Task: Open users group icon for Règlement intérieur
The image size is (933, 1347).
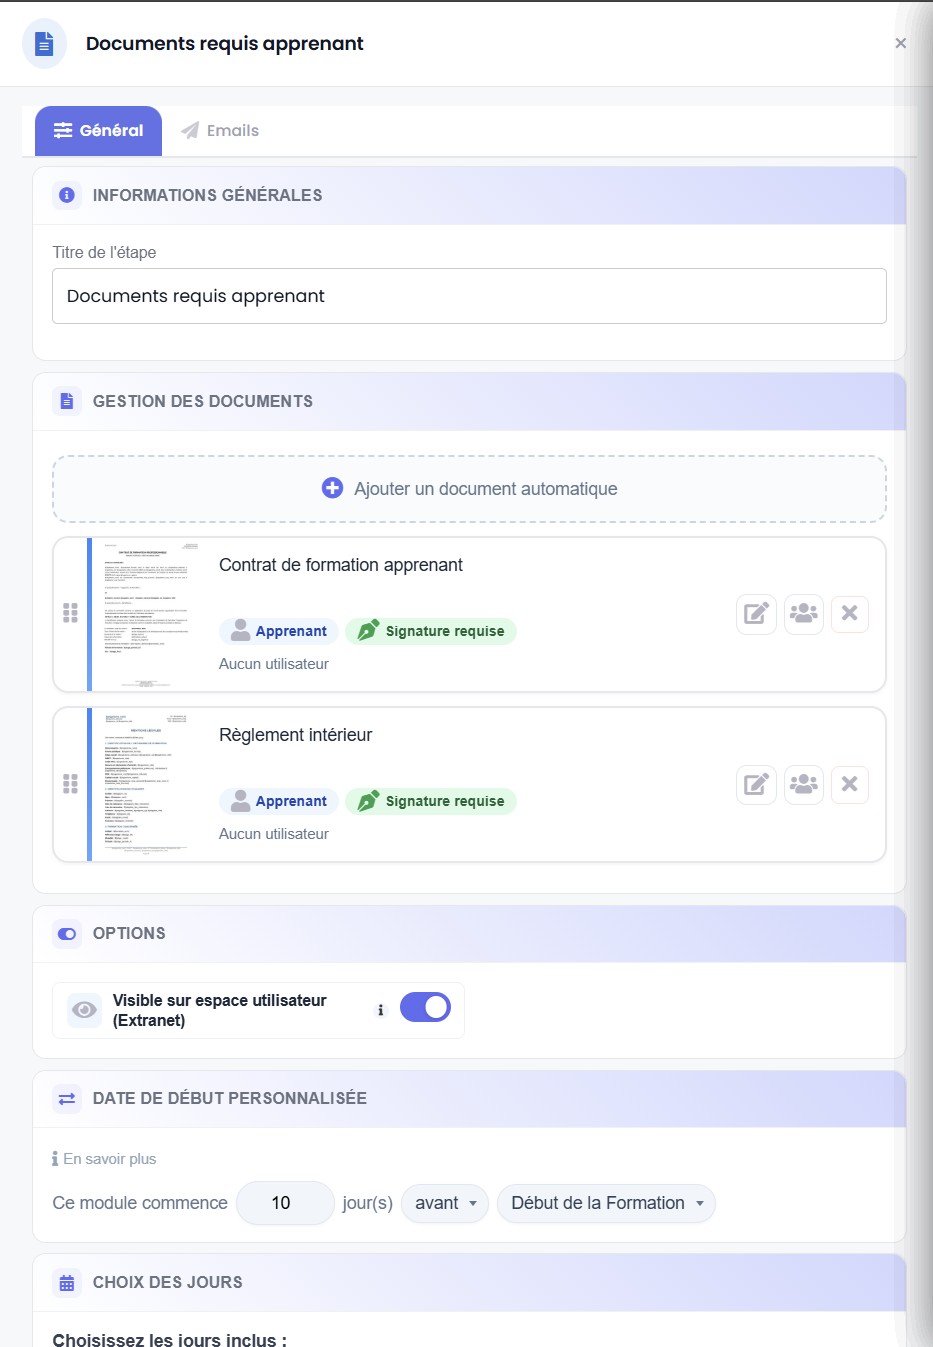Action: tap(803, 784)
